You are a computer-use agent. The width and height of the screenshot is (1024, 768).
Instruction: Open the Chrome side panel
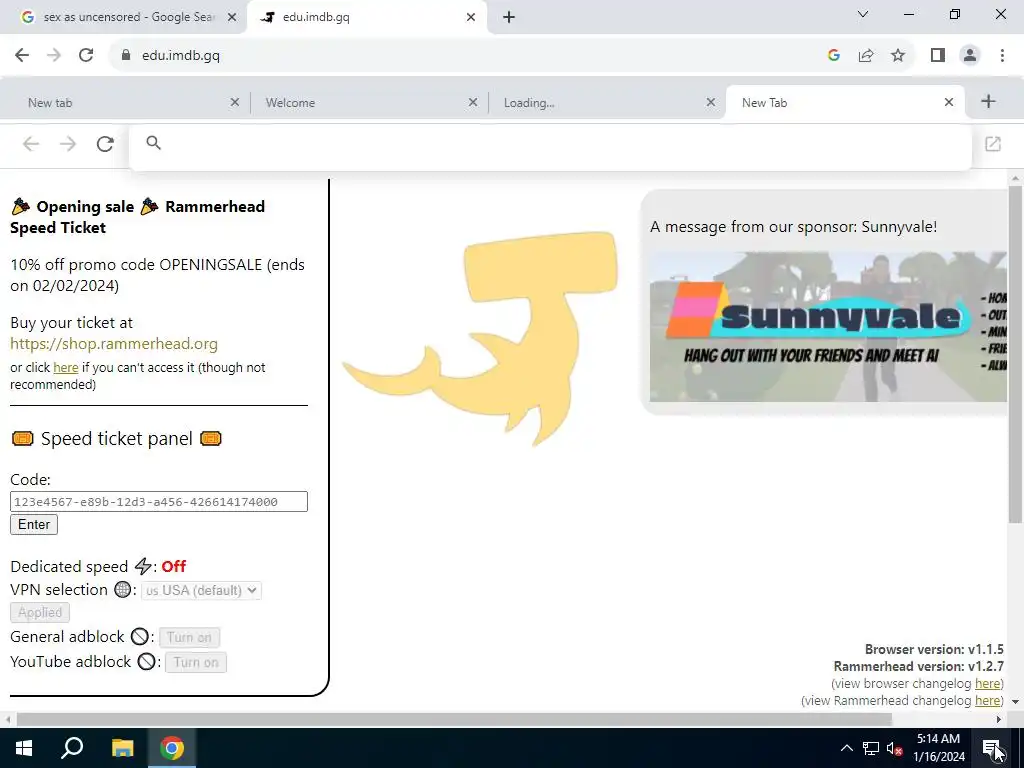tap(938, 56)
